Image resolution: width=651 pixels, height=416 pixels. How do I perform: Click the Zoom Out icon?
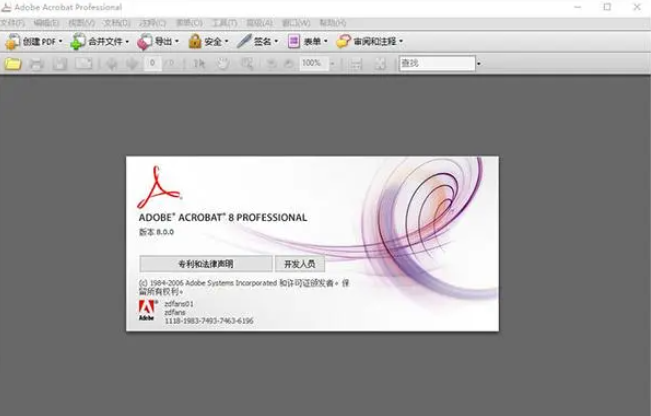271,64
